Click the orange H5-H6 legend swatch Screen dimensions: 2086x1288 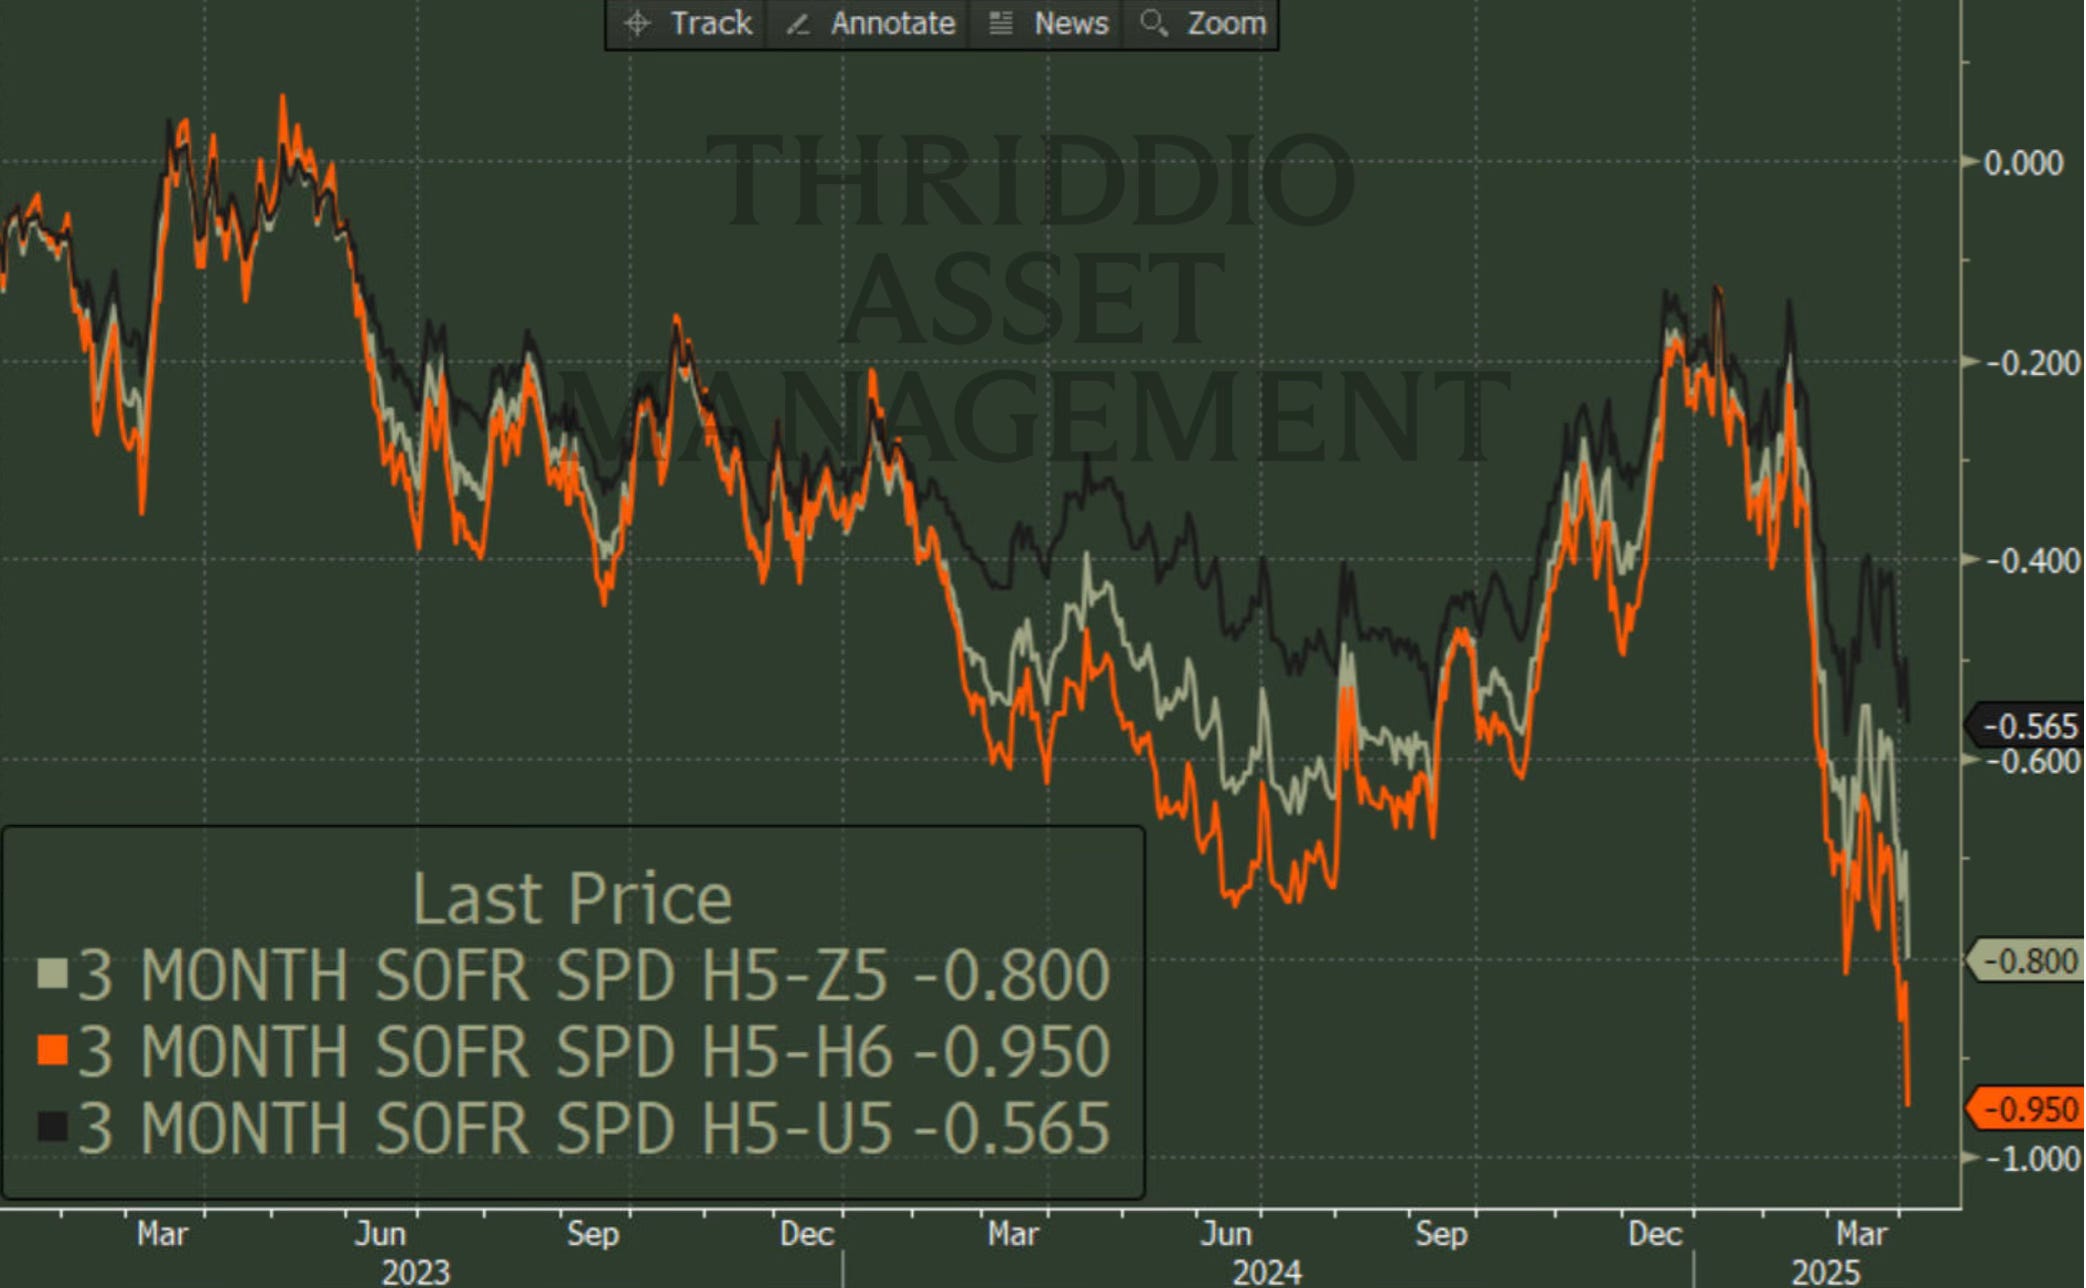[x=52, y=1050]
